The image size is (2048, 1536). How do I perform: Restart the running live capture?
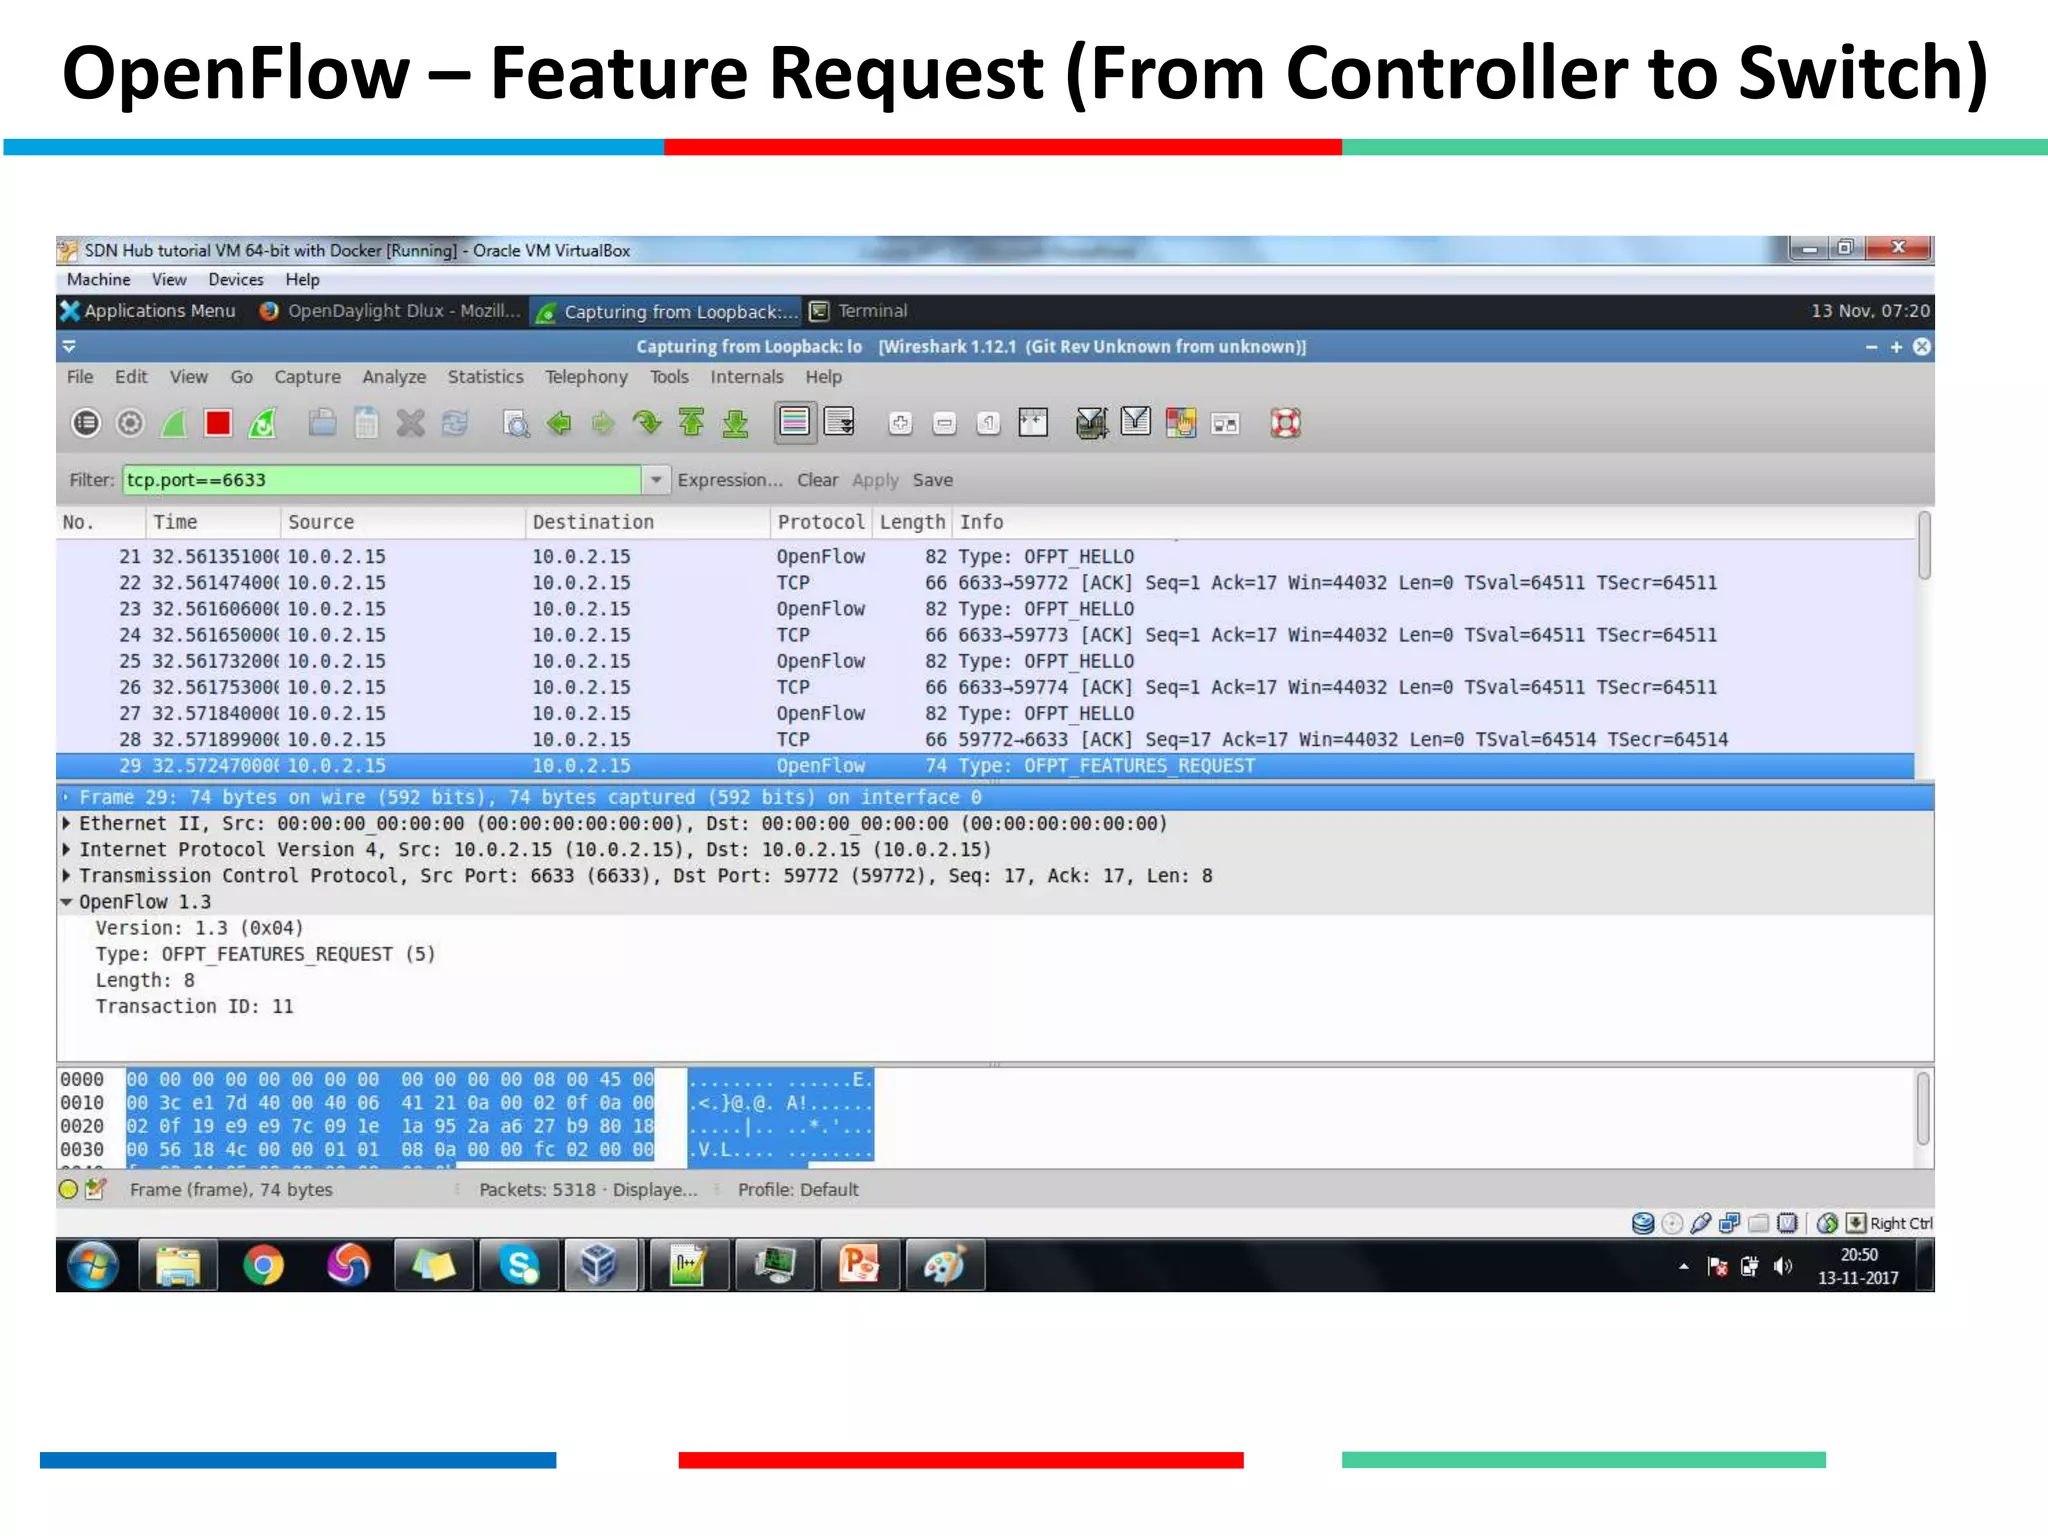(x=262, y=423)
